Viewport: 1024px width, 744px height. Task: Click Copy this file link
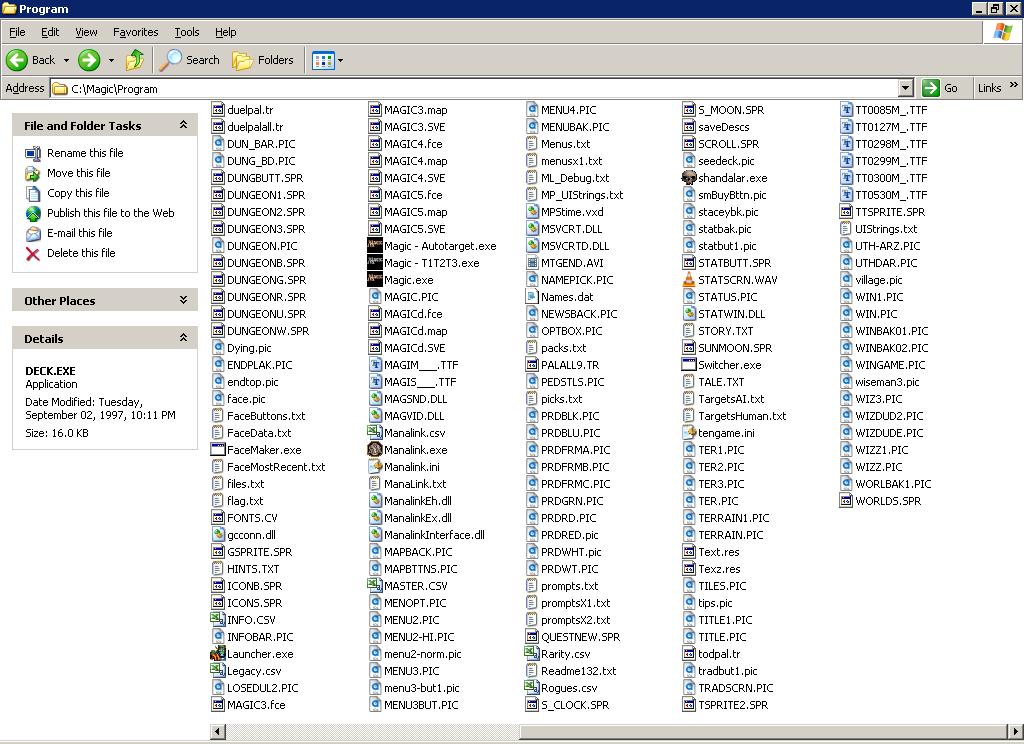tap(78, 193)
